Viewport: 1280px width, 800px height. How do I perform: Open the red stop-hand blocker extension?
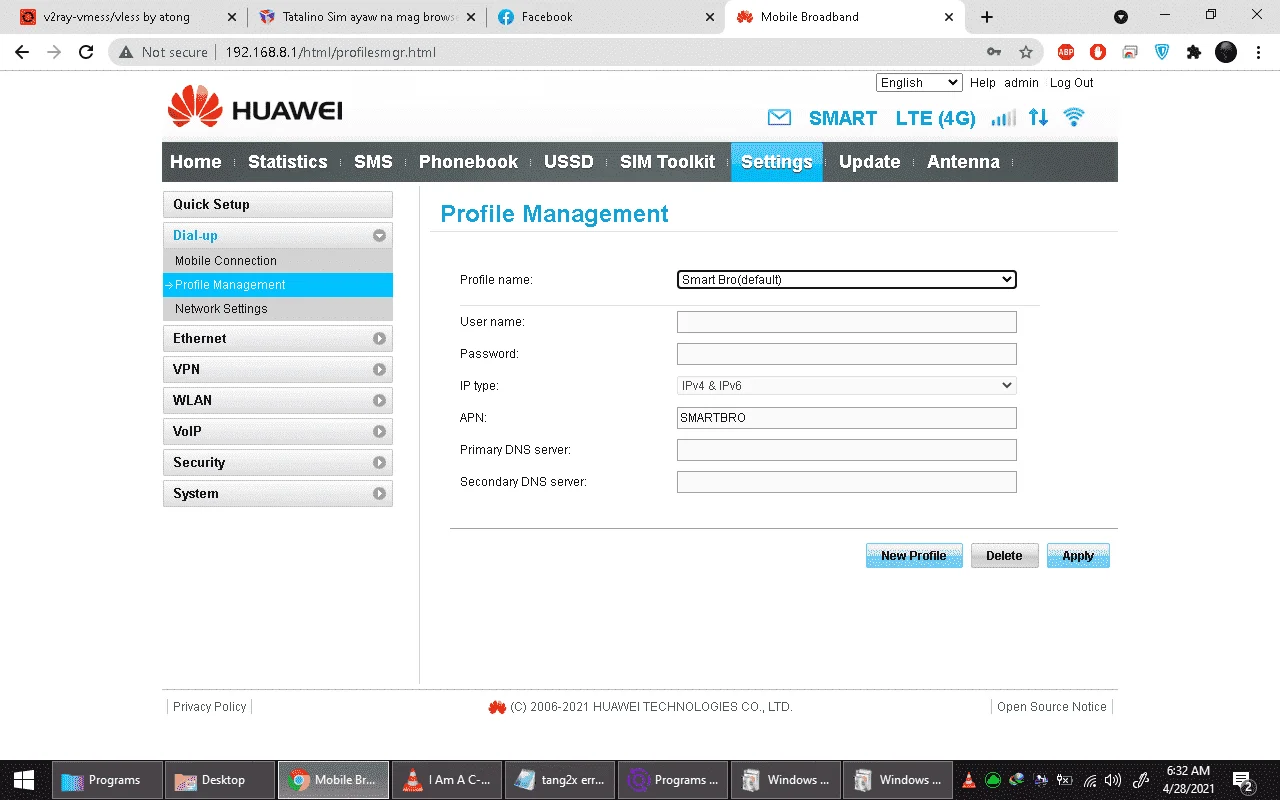click(x=1098, y=52)
